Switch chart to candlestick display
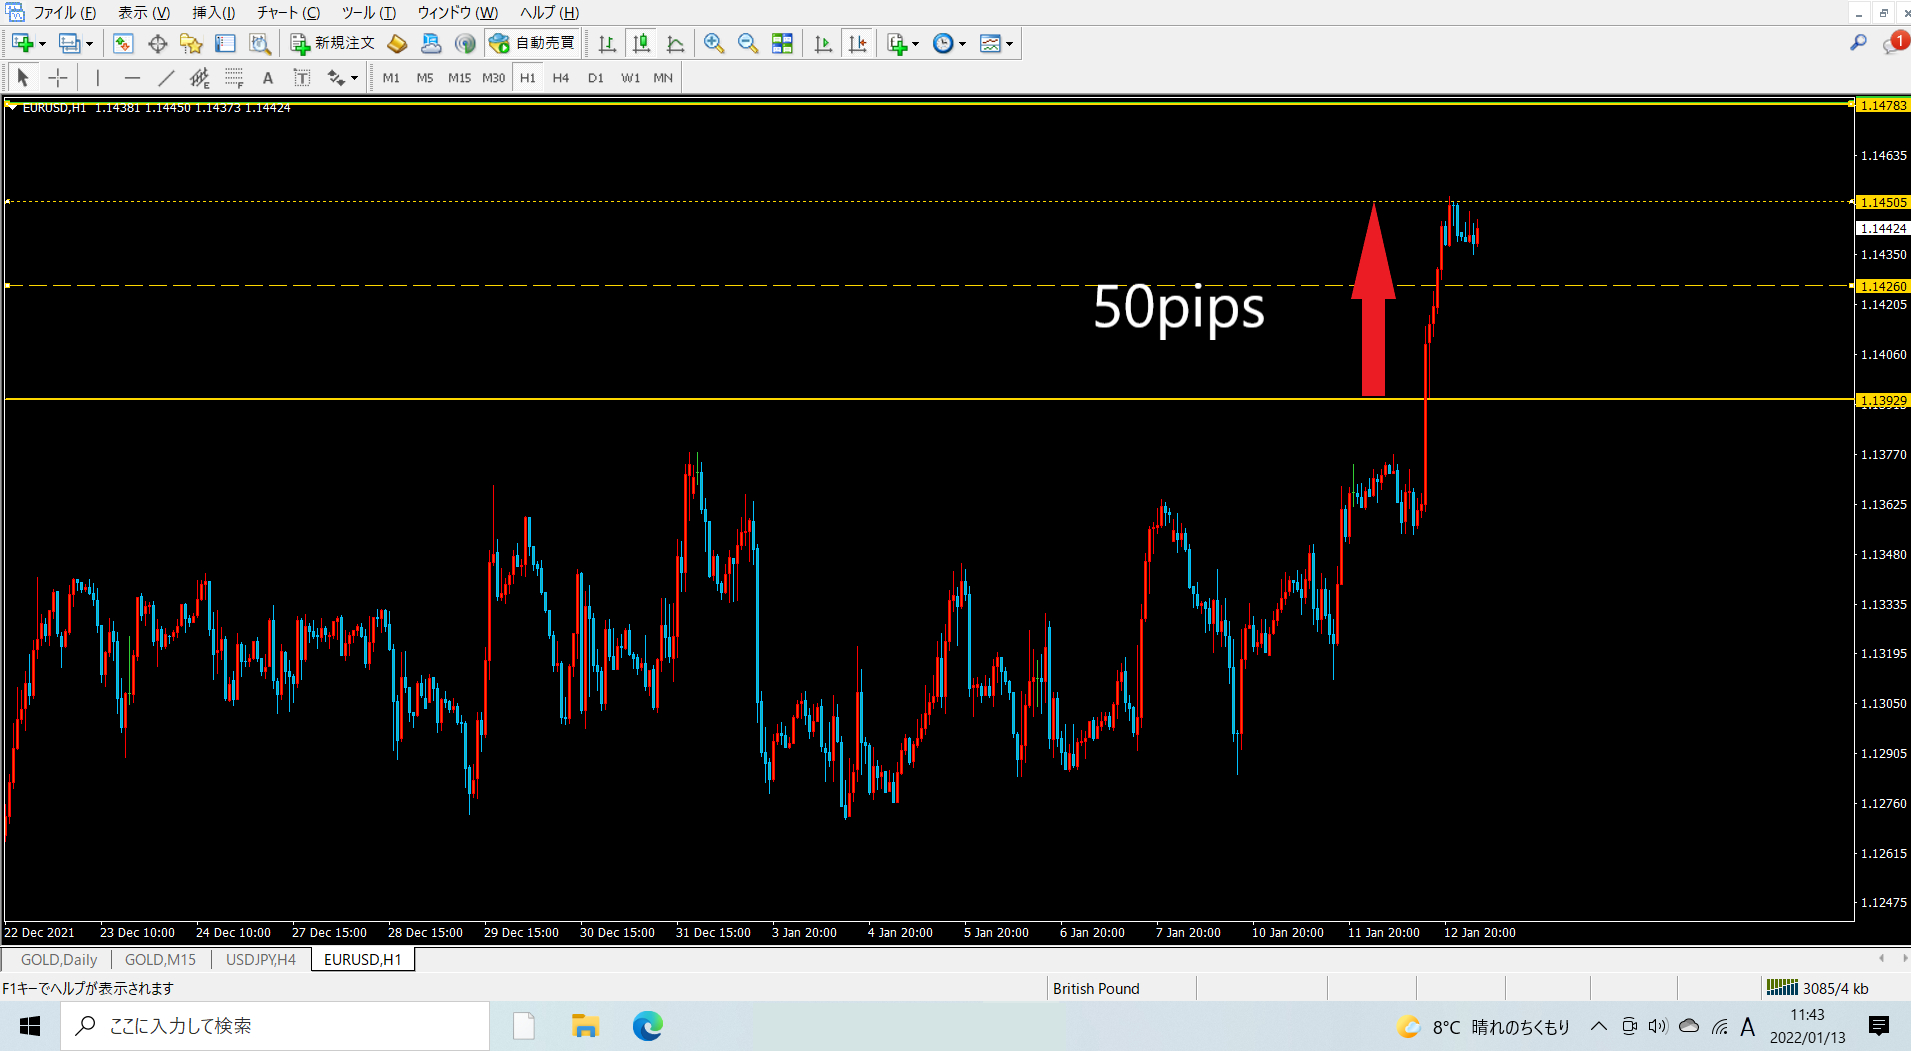The height and width of the screenshot is (1051, 1911). point(641,43)
